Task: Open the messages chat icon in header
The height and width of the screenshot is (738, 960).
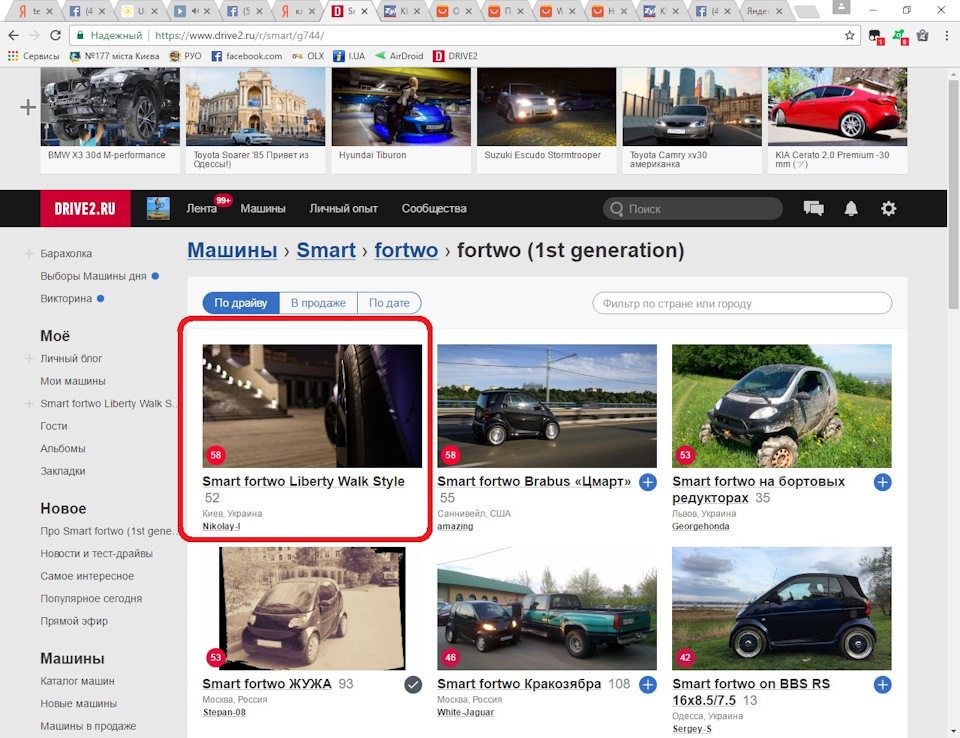Action: [x=814, y=209]
